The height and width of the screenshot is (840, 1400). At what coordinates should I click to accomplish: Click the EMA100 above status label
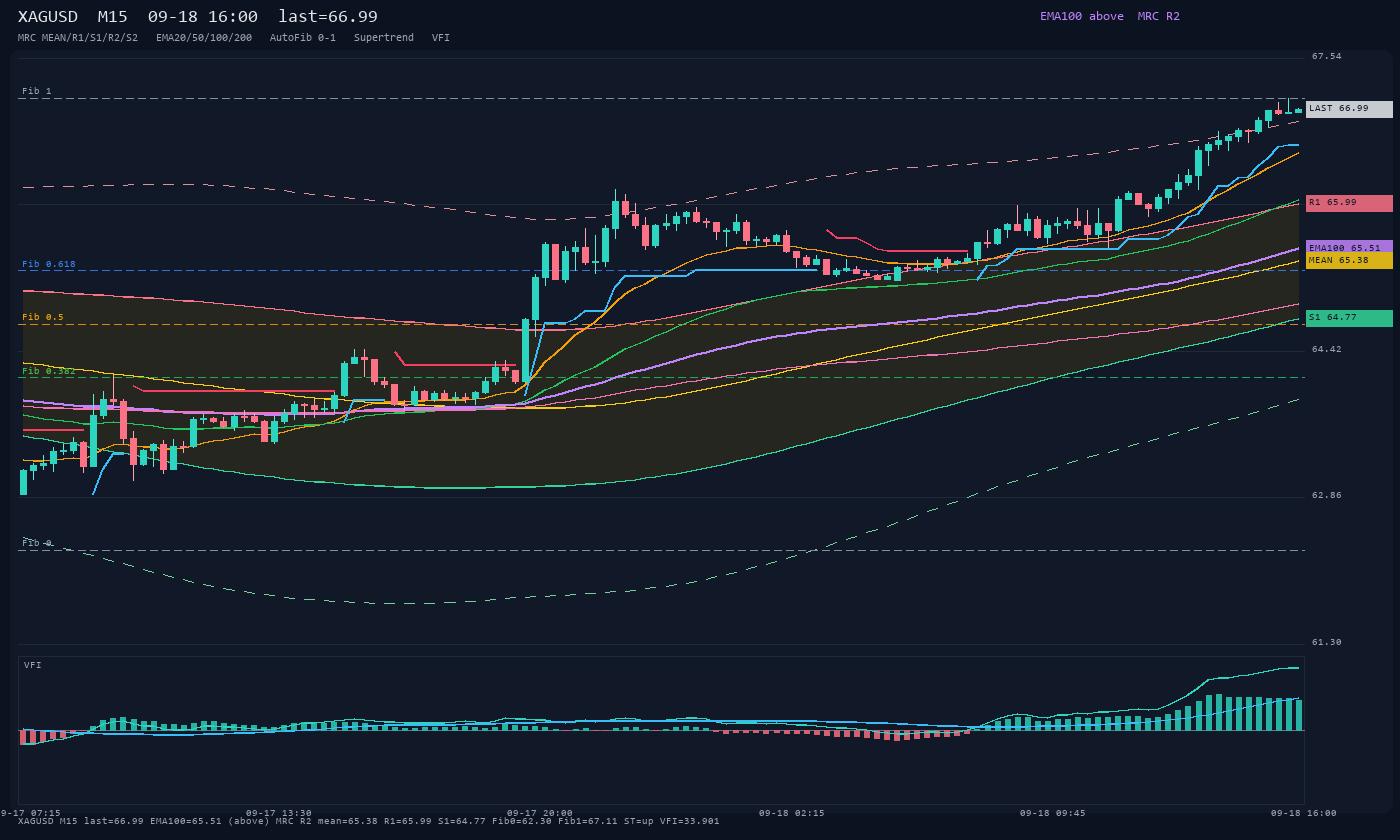pos(1082,16)
